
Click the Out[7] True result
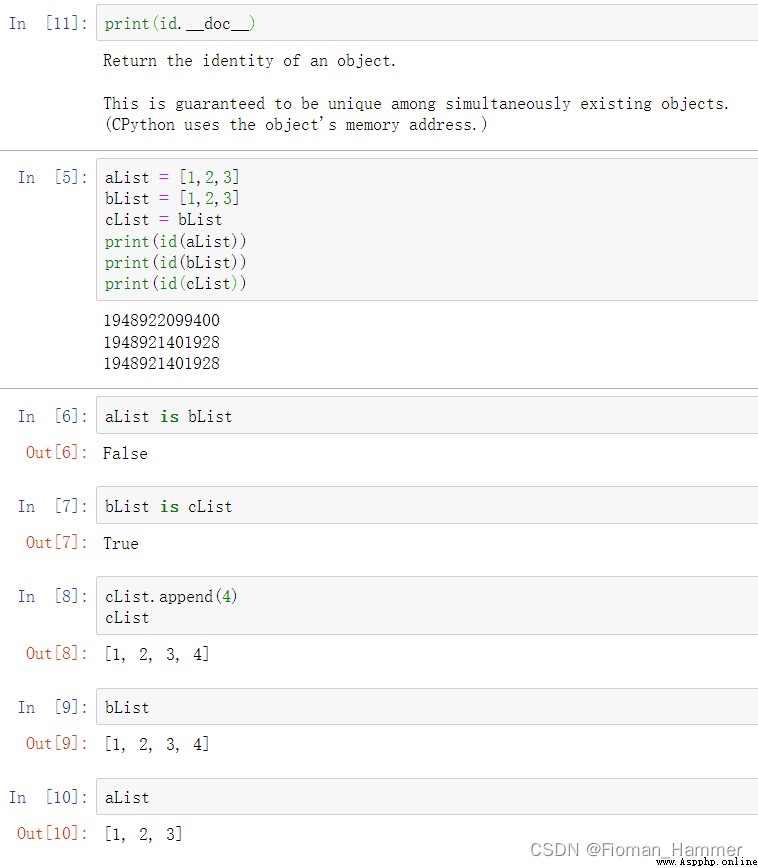(x=121, y=543)
